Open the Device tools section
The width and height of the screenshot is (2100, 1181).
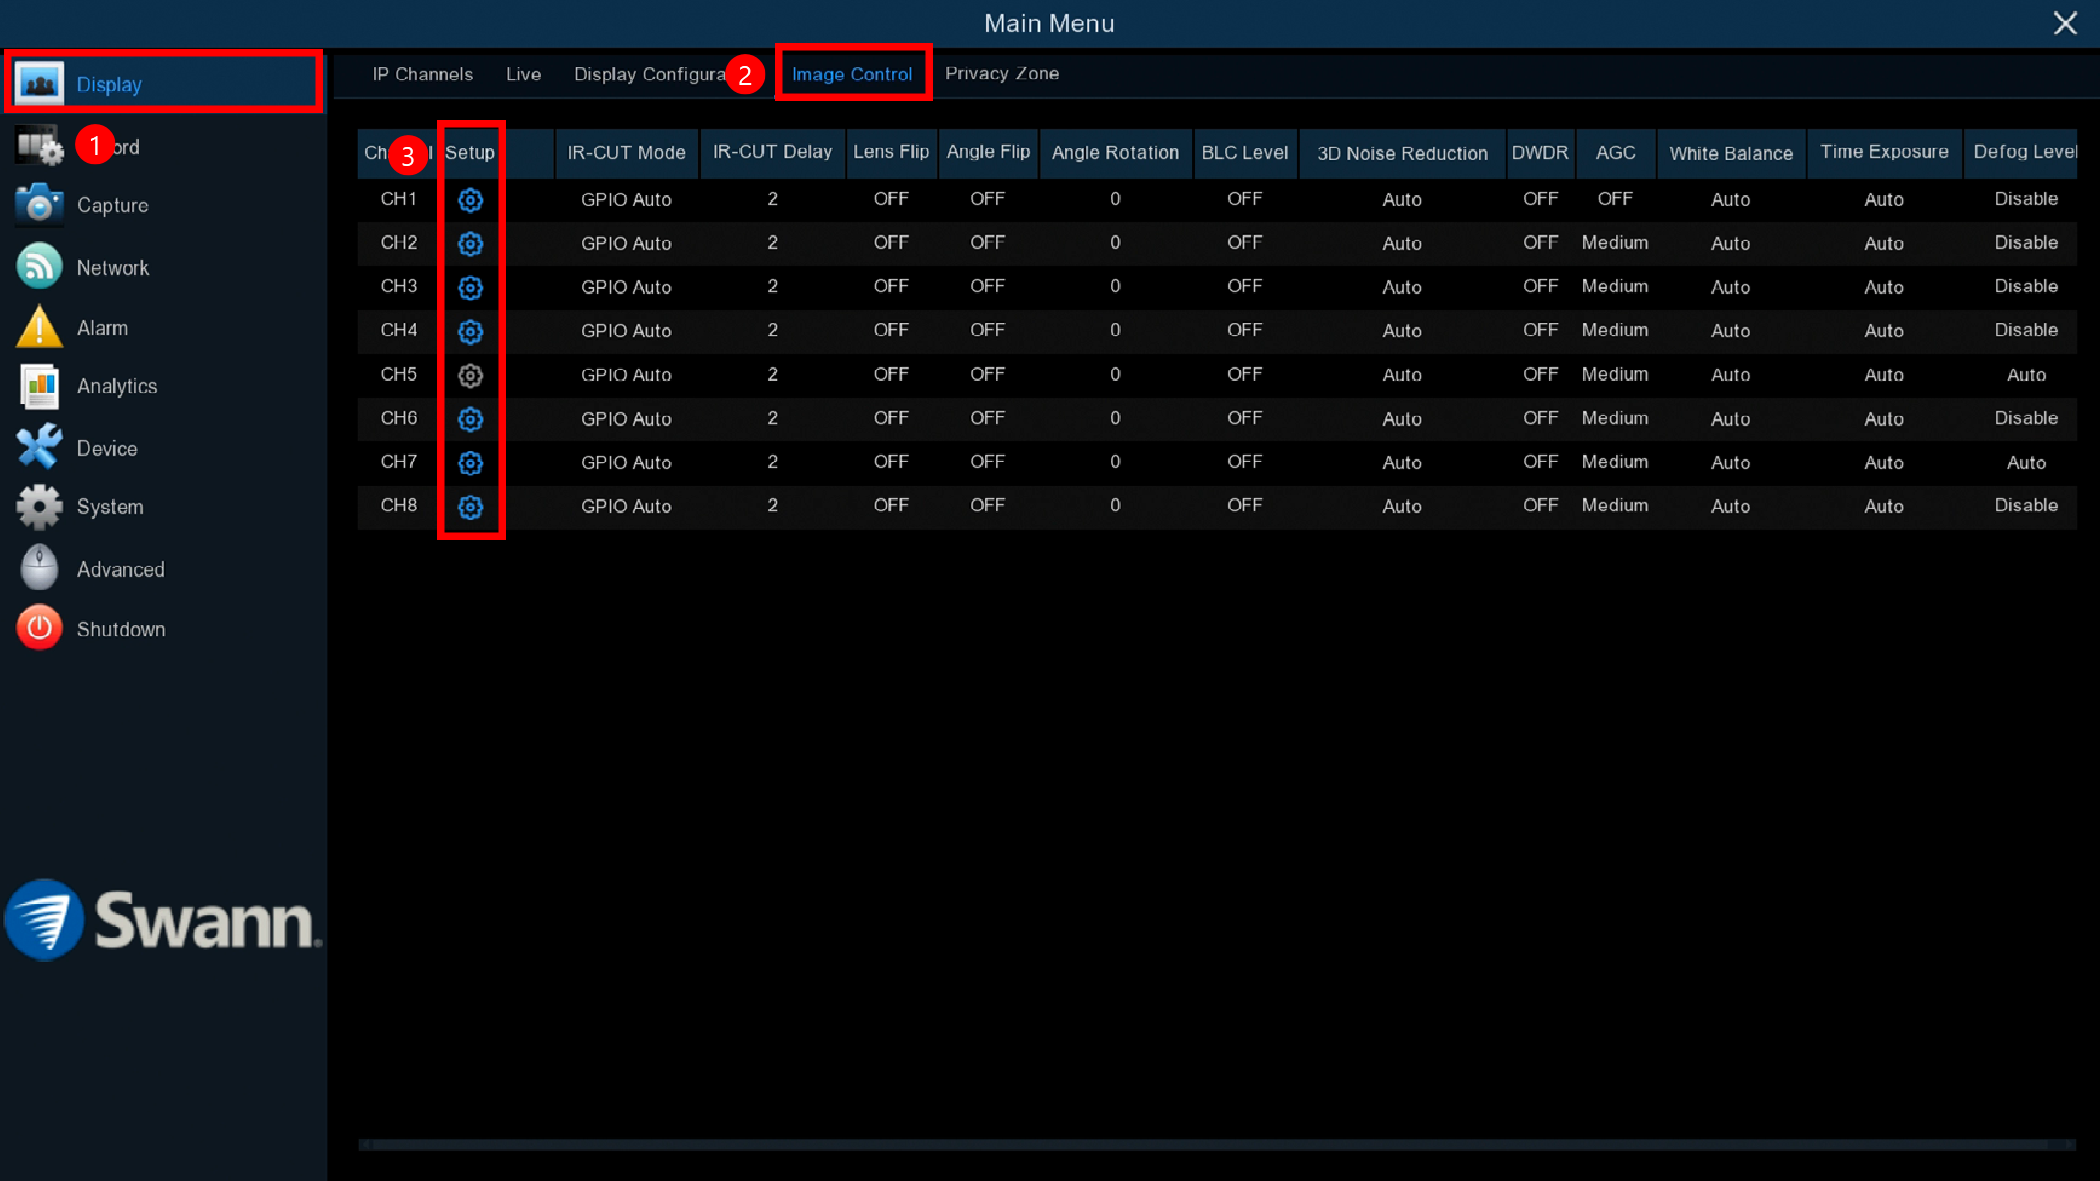click(x=39, y=447)
